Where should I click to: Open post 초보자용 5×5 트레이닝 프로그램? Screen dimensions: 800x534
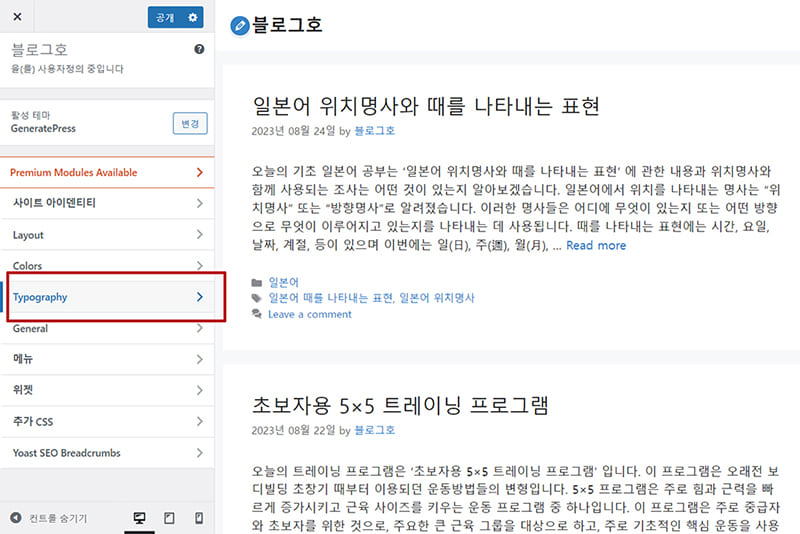pos(400,405)
